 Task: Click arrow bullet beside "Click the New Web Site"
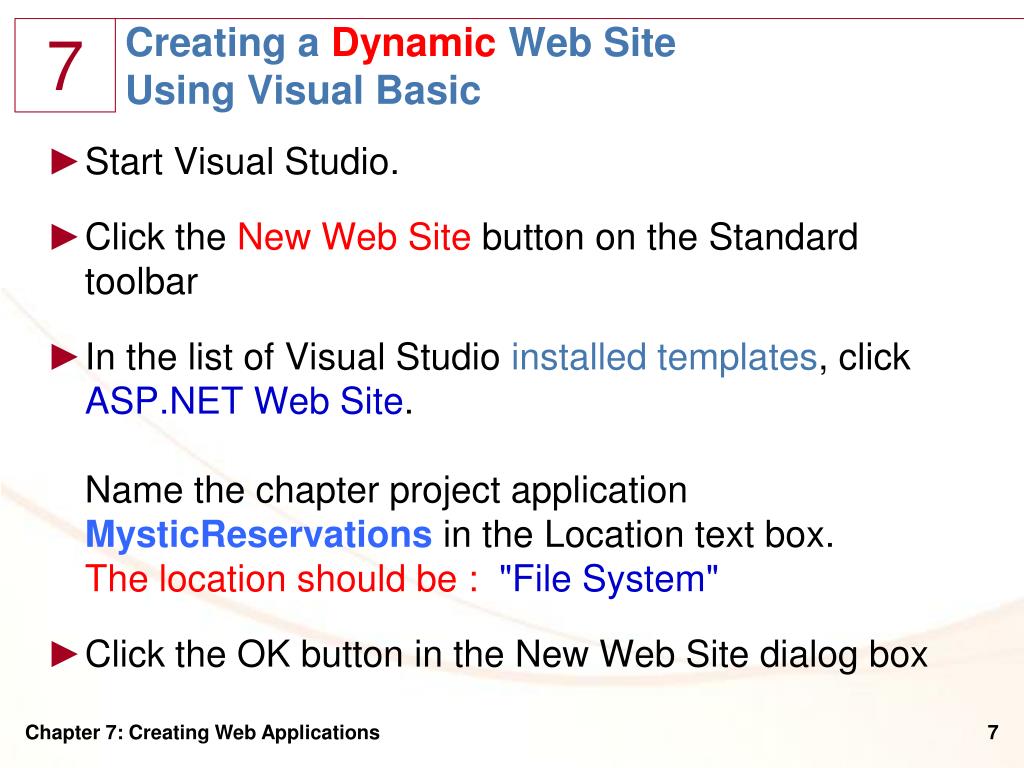click(64, 237)
